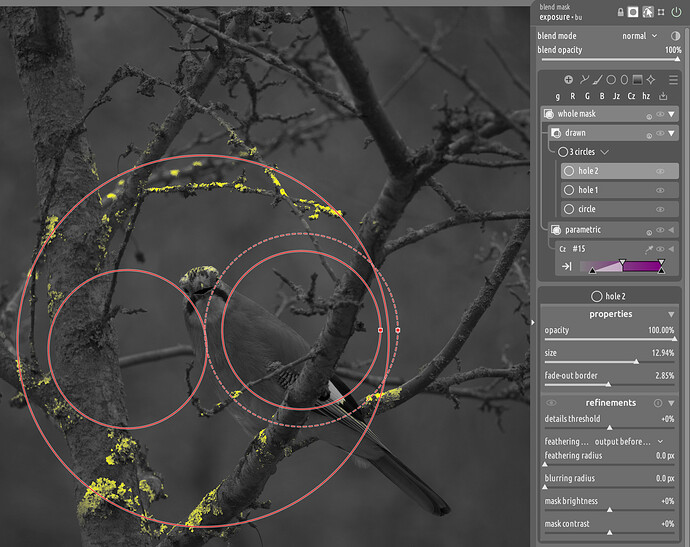The image size is (690, 547).
Task: Click the red handle on hole 2 circle edge
Action: pos(381,330)
